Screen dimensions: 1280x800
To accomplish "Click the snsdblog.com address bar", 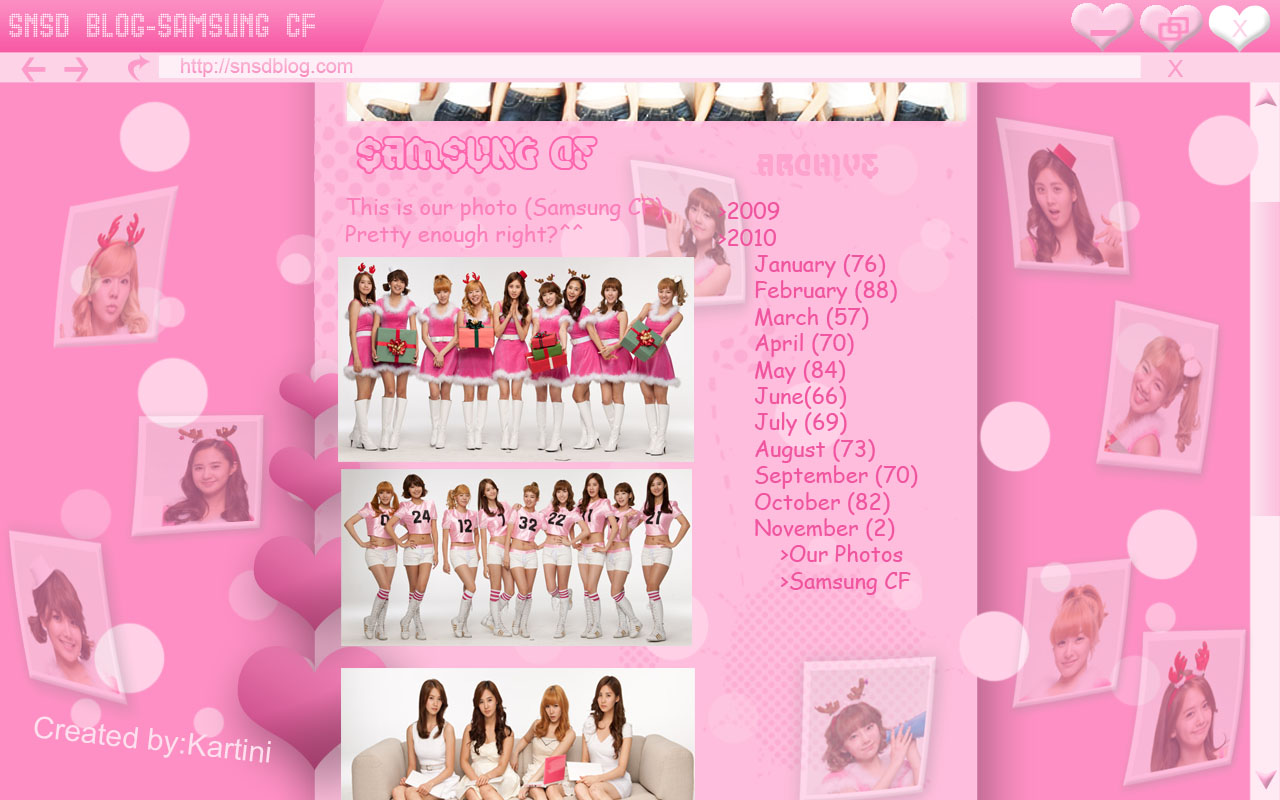I will 649,67.
